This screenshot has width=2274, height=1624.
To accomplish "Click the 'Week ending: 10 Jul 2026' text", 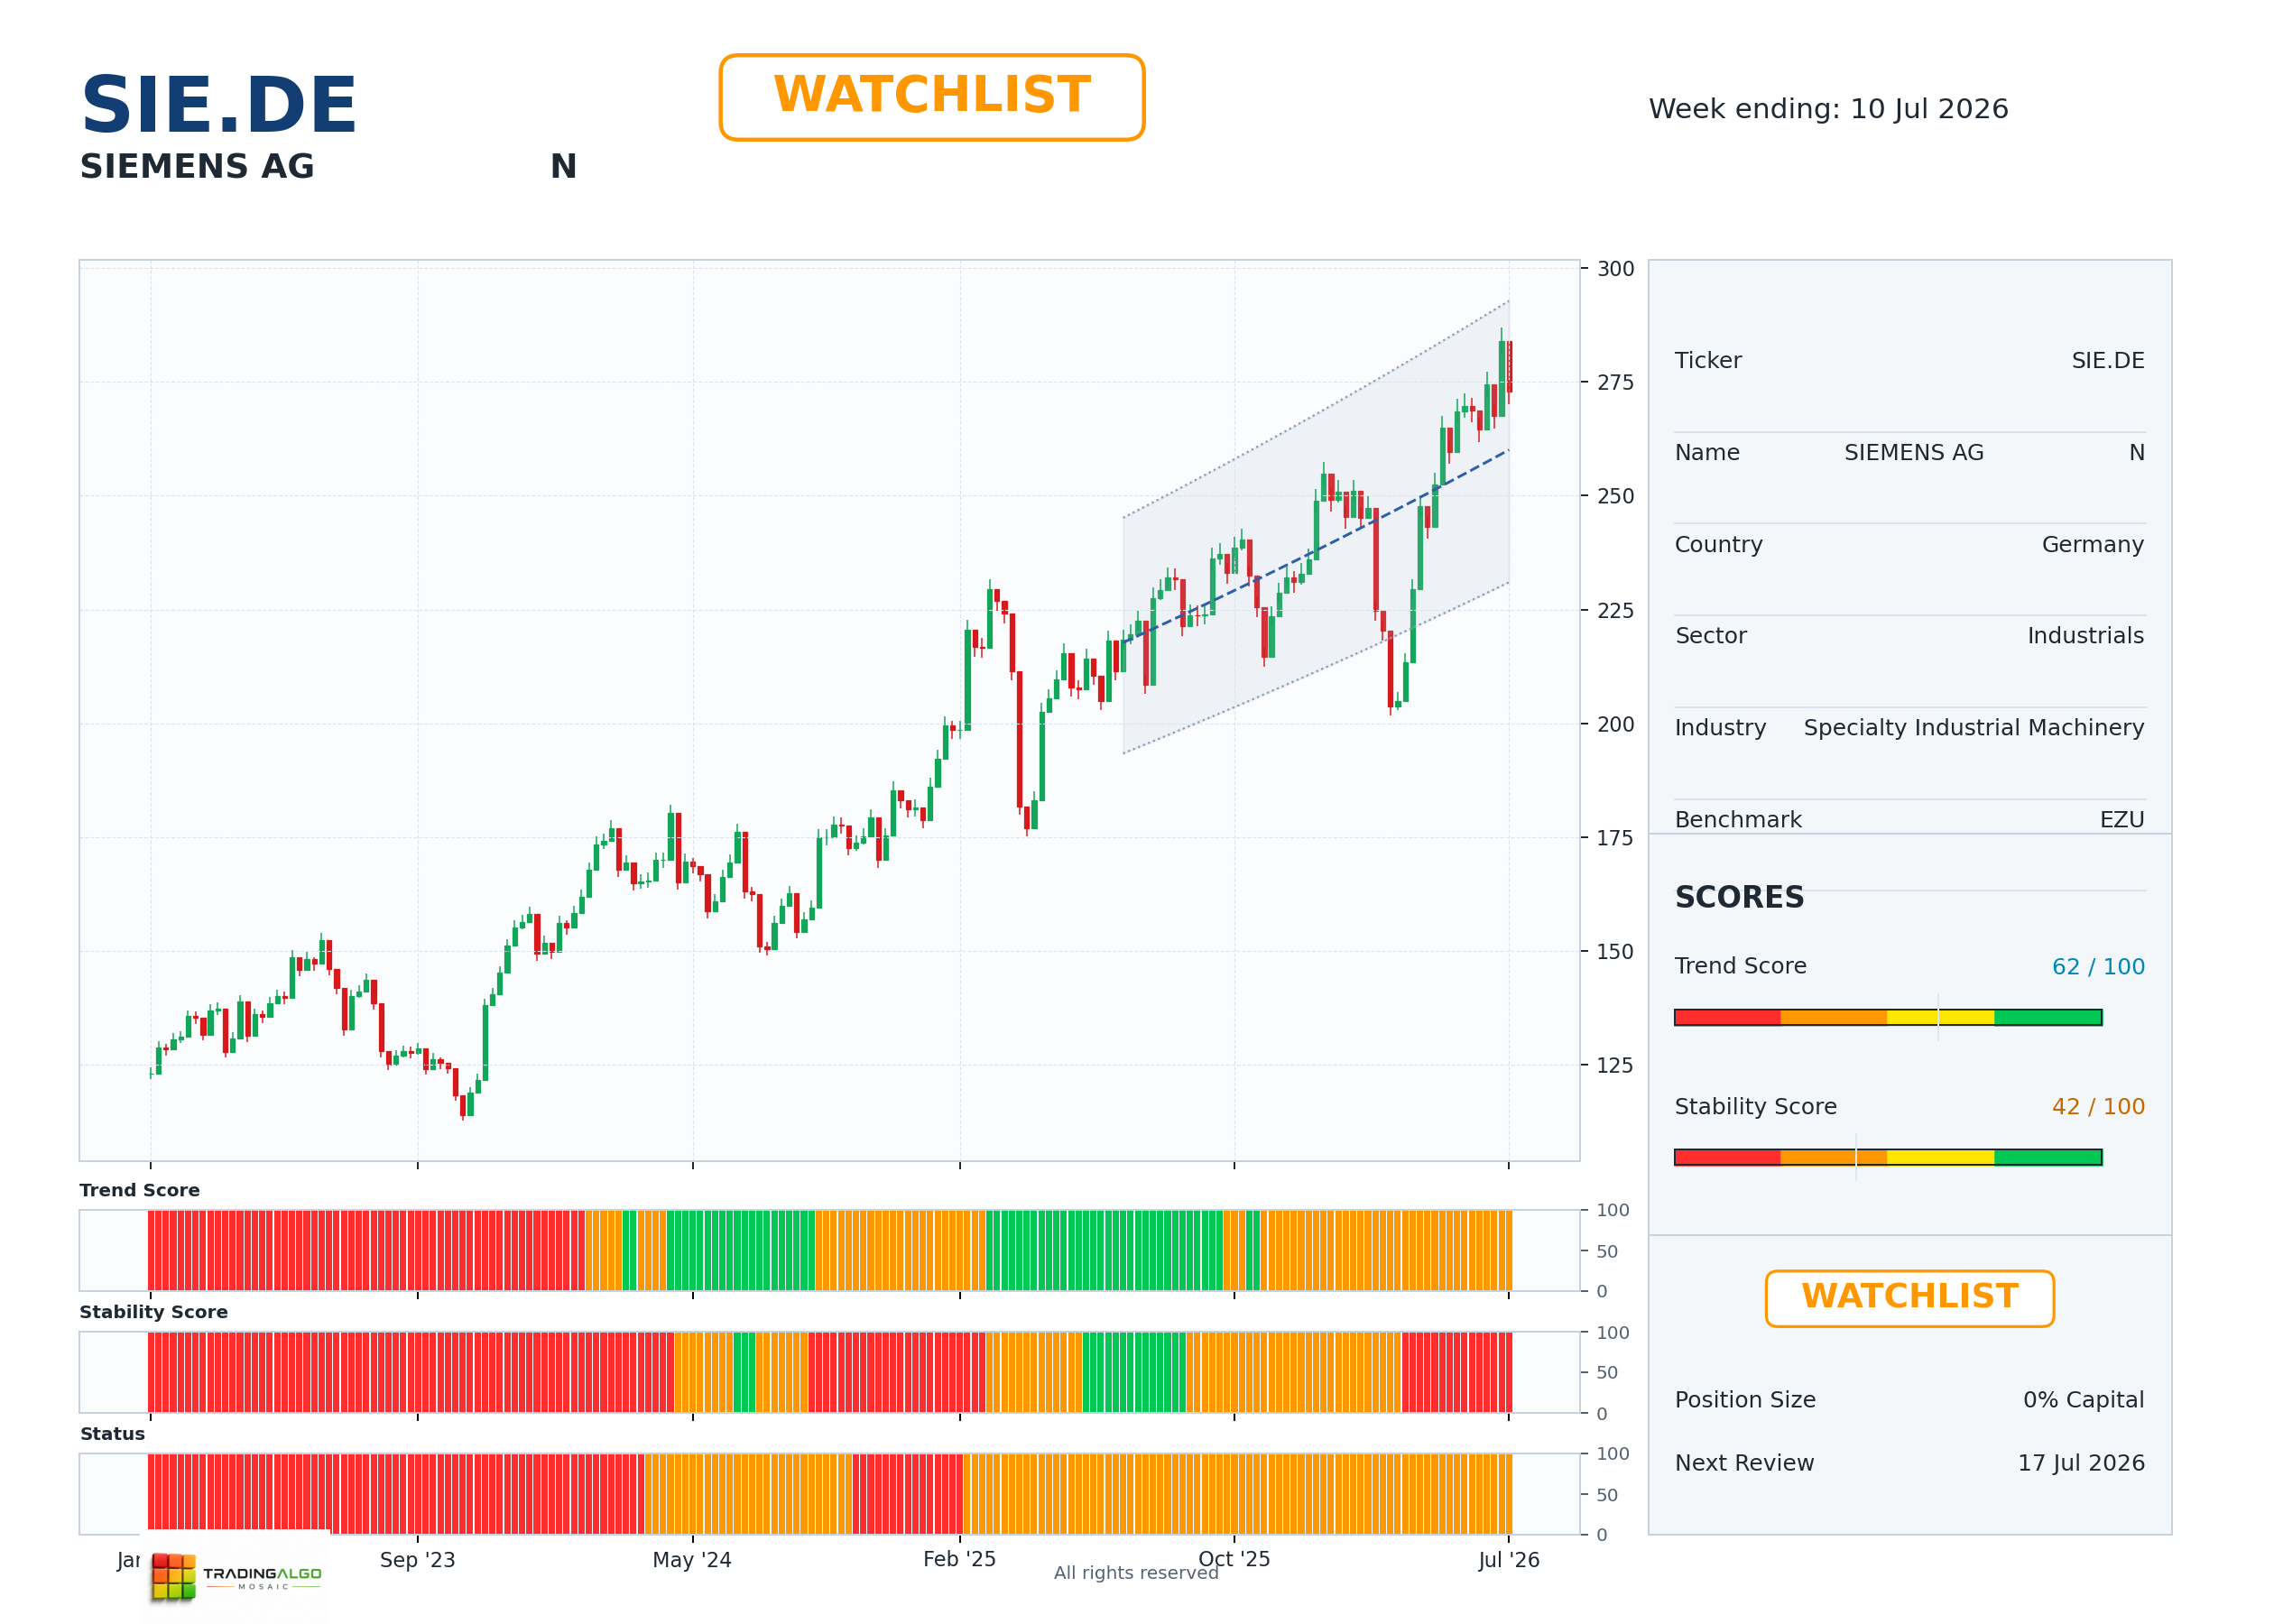I will click(x=1828, y=108).
